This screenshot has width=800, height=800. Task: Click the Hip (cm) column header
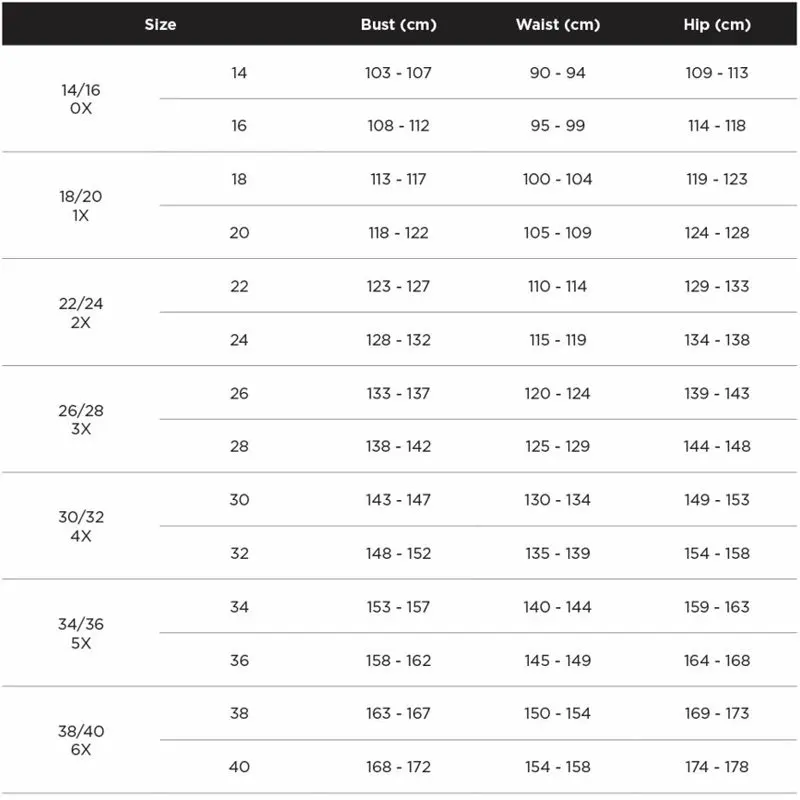716,24
